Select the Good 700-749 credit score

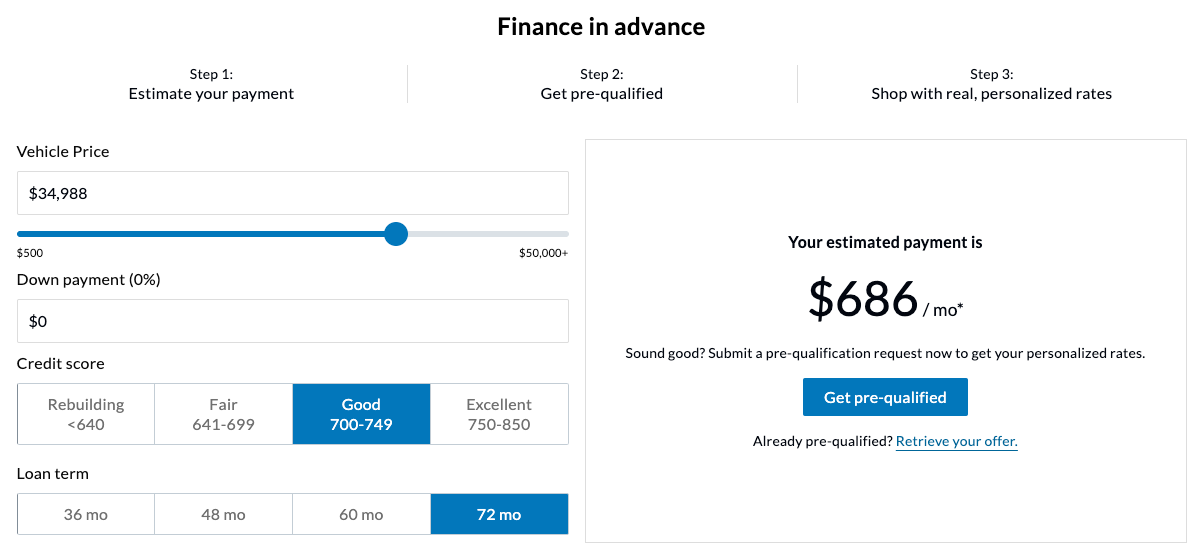(x=361, y=414)
